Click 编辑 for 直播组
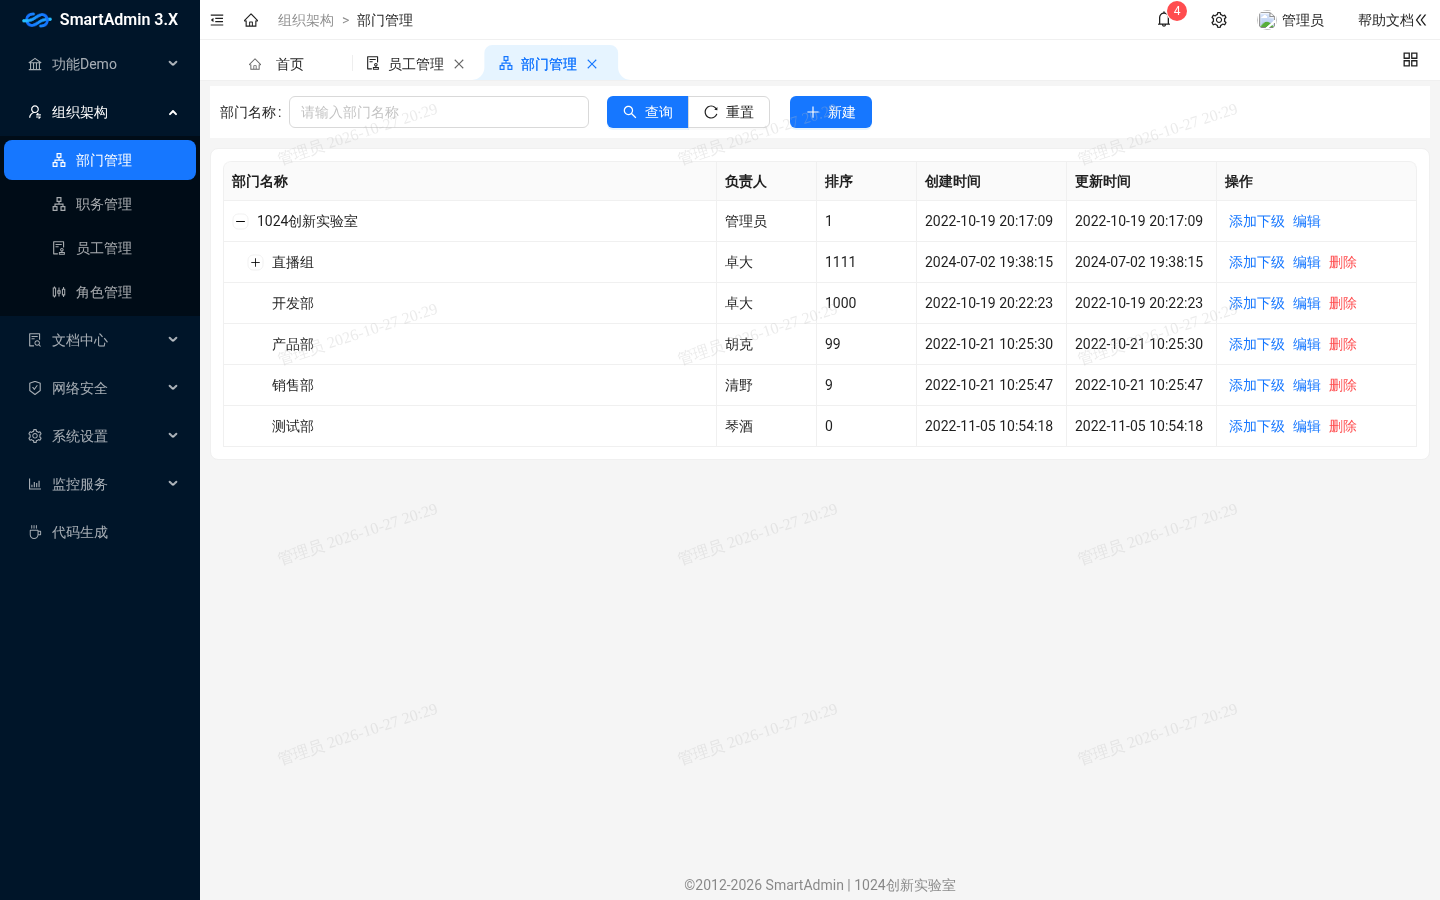This screenshot has width=1440, height=900. coord(1306,262)
